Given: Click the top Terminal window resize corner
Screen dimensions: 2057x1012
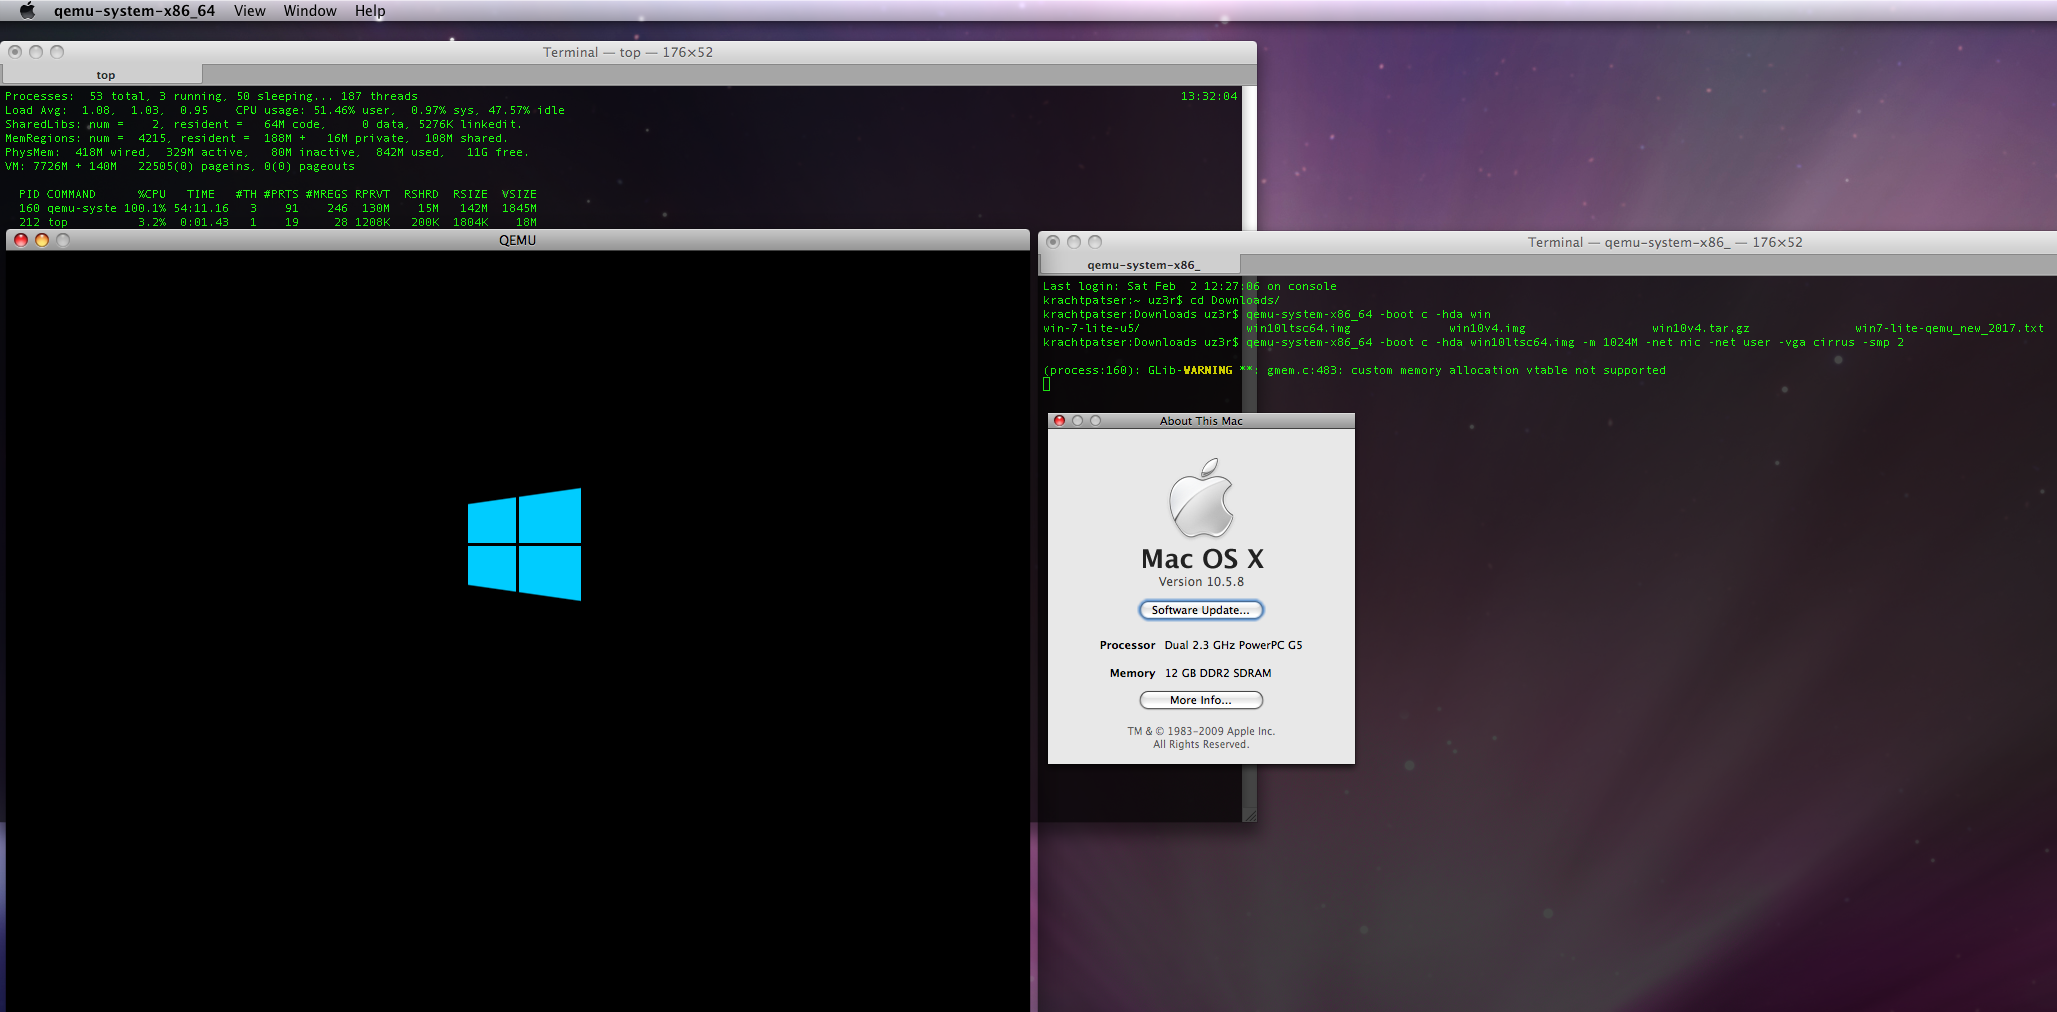Looking at the screenshot, I should click(x=1249, y=815).
